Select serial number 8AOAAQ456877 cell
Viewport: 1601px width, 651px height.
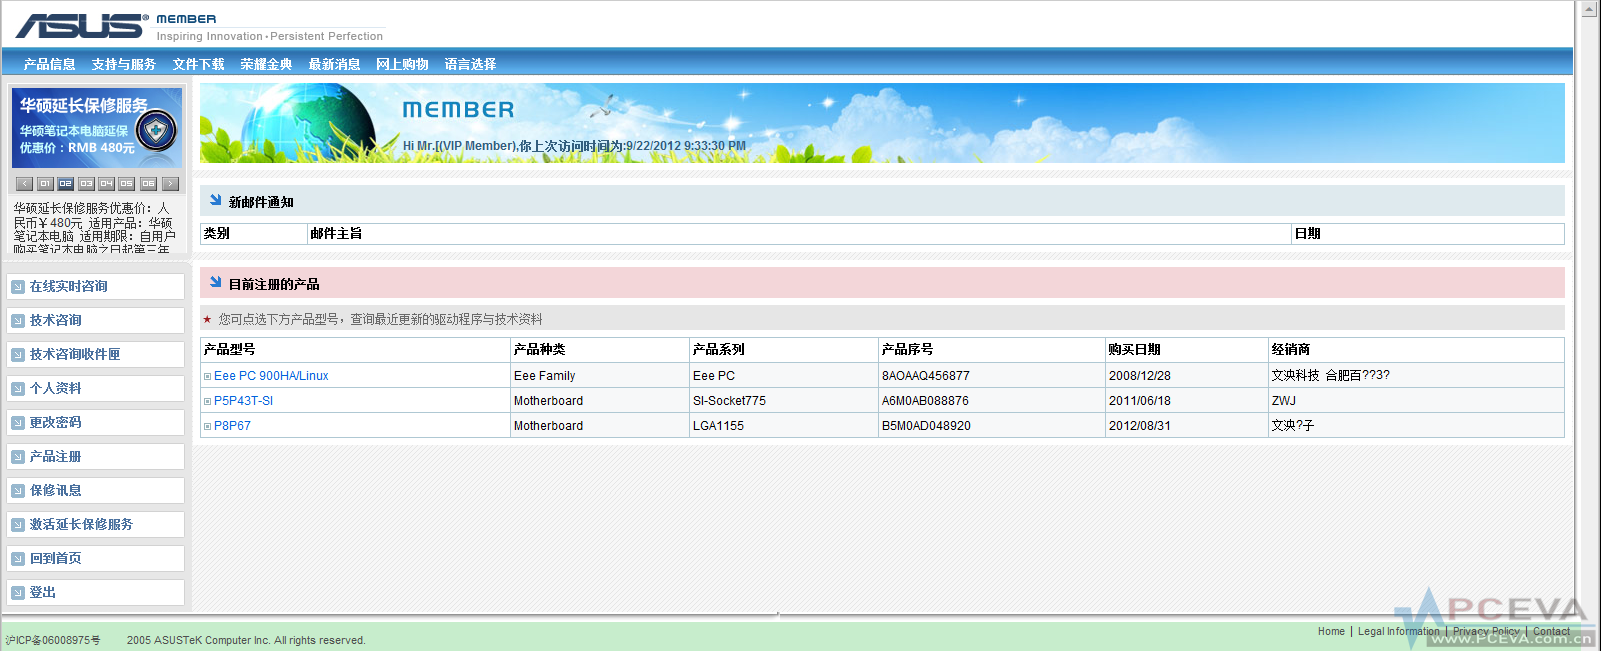tap(991, 376)
